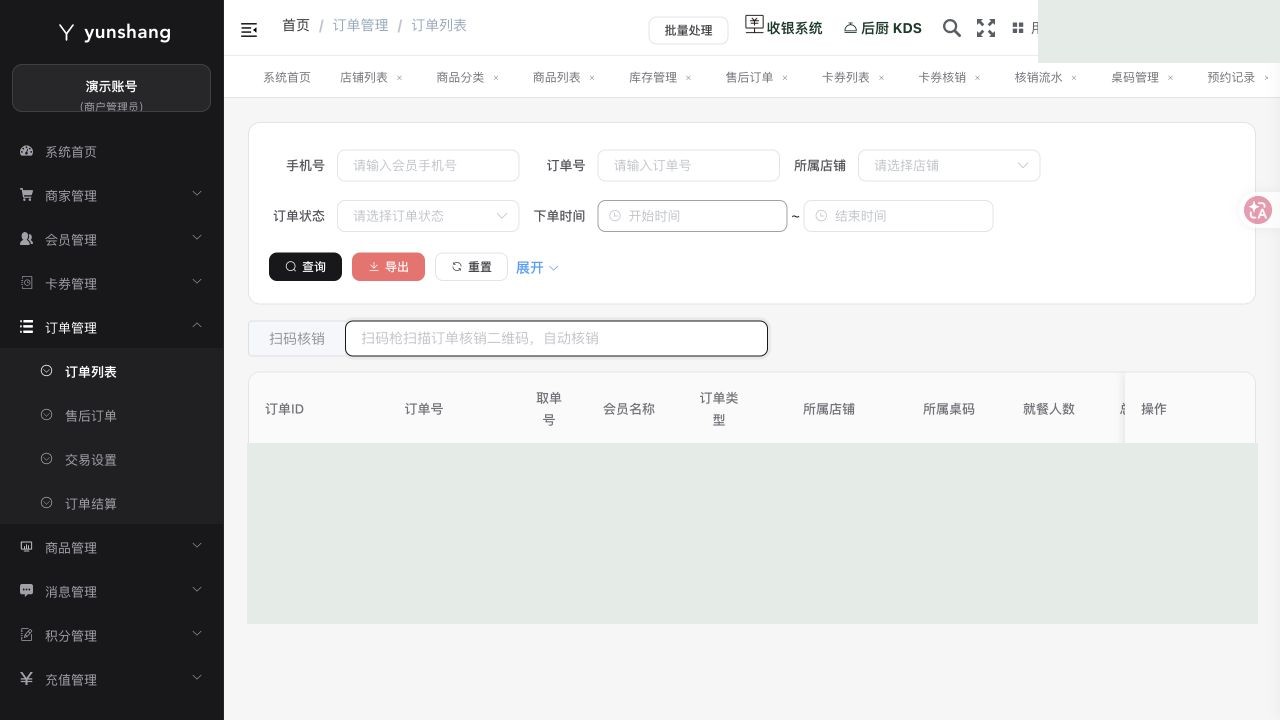Click the pink translate floating icon
This screenshot has height=720, width=1280.
pyautogui.click(x=1257, y=210)
